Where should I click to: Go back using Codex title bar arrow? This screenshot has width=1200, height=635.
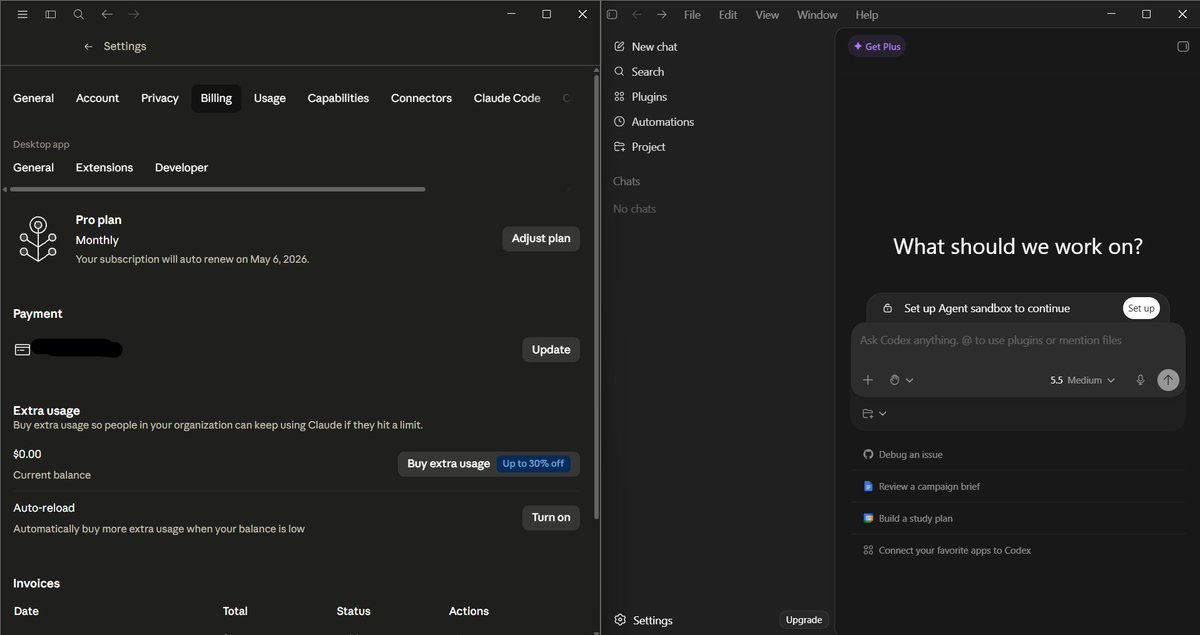(636, 14)
